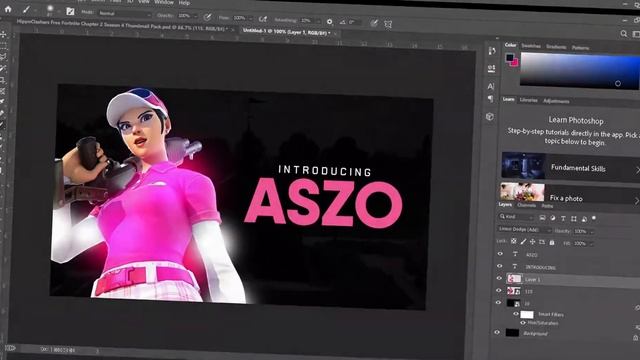Open smoothing options gear icon
640x360 pixels.
click(329, 21)
